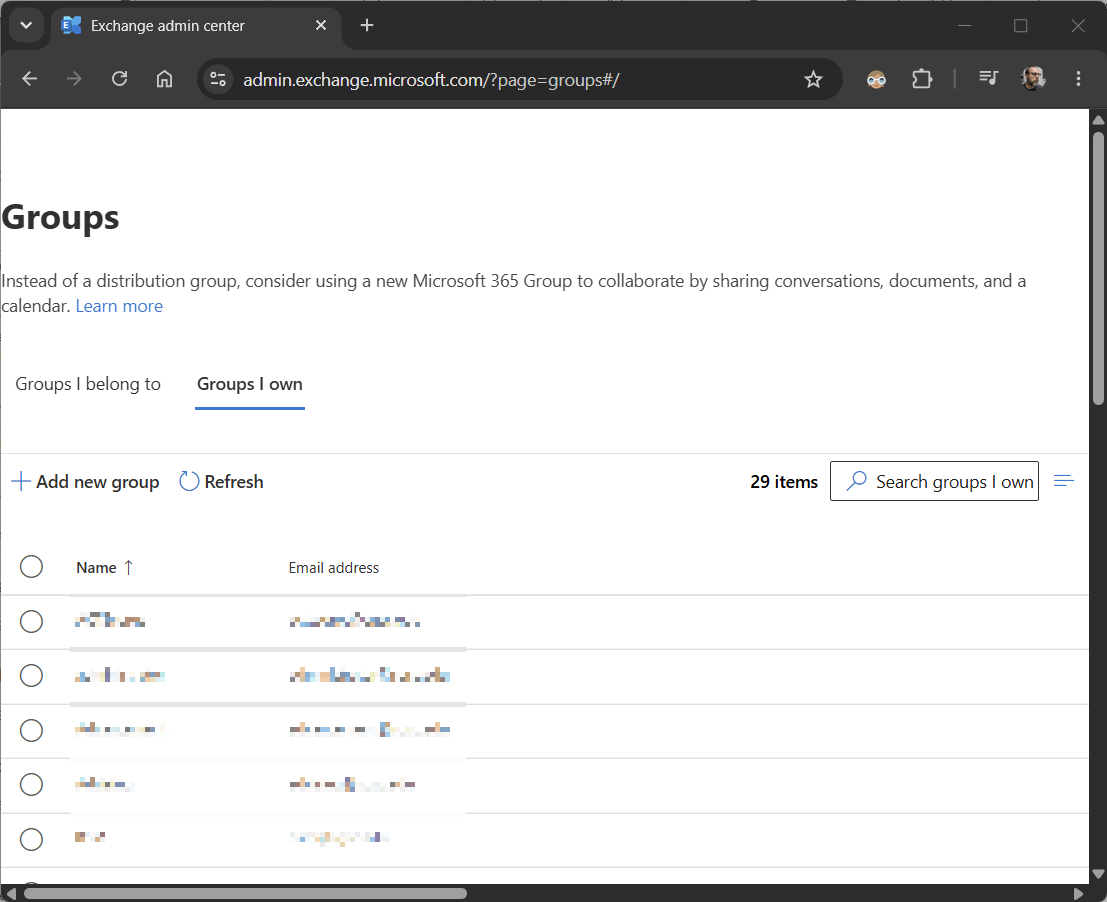Select the third group row checkbox
1107x902 pixels.
point(31,730)
